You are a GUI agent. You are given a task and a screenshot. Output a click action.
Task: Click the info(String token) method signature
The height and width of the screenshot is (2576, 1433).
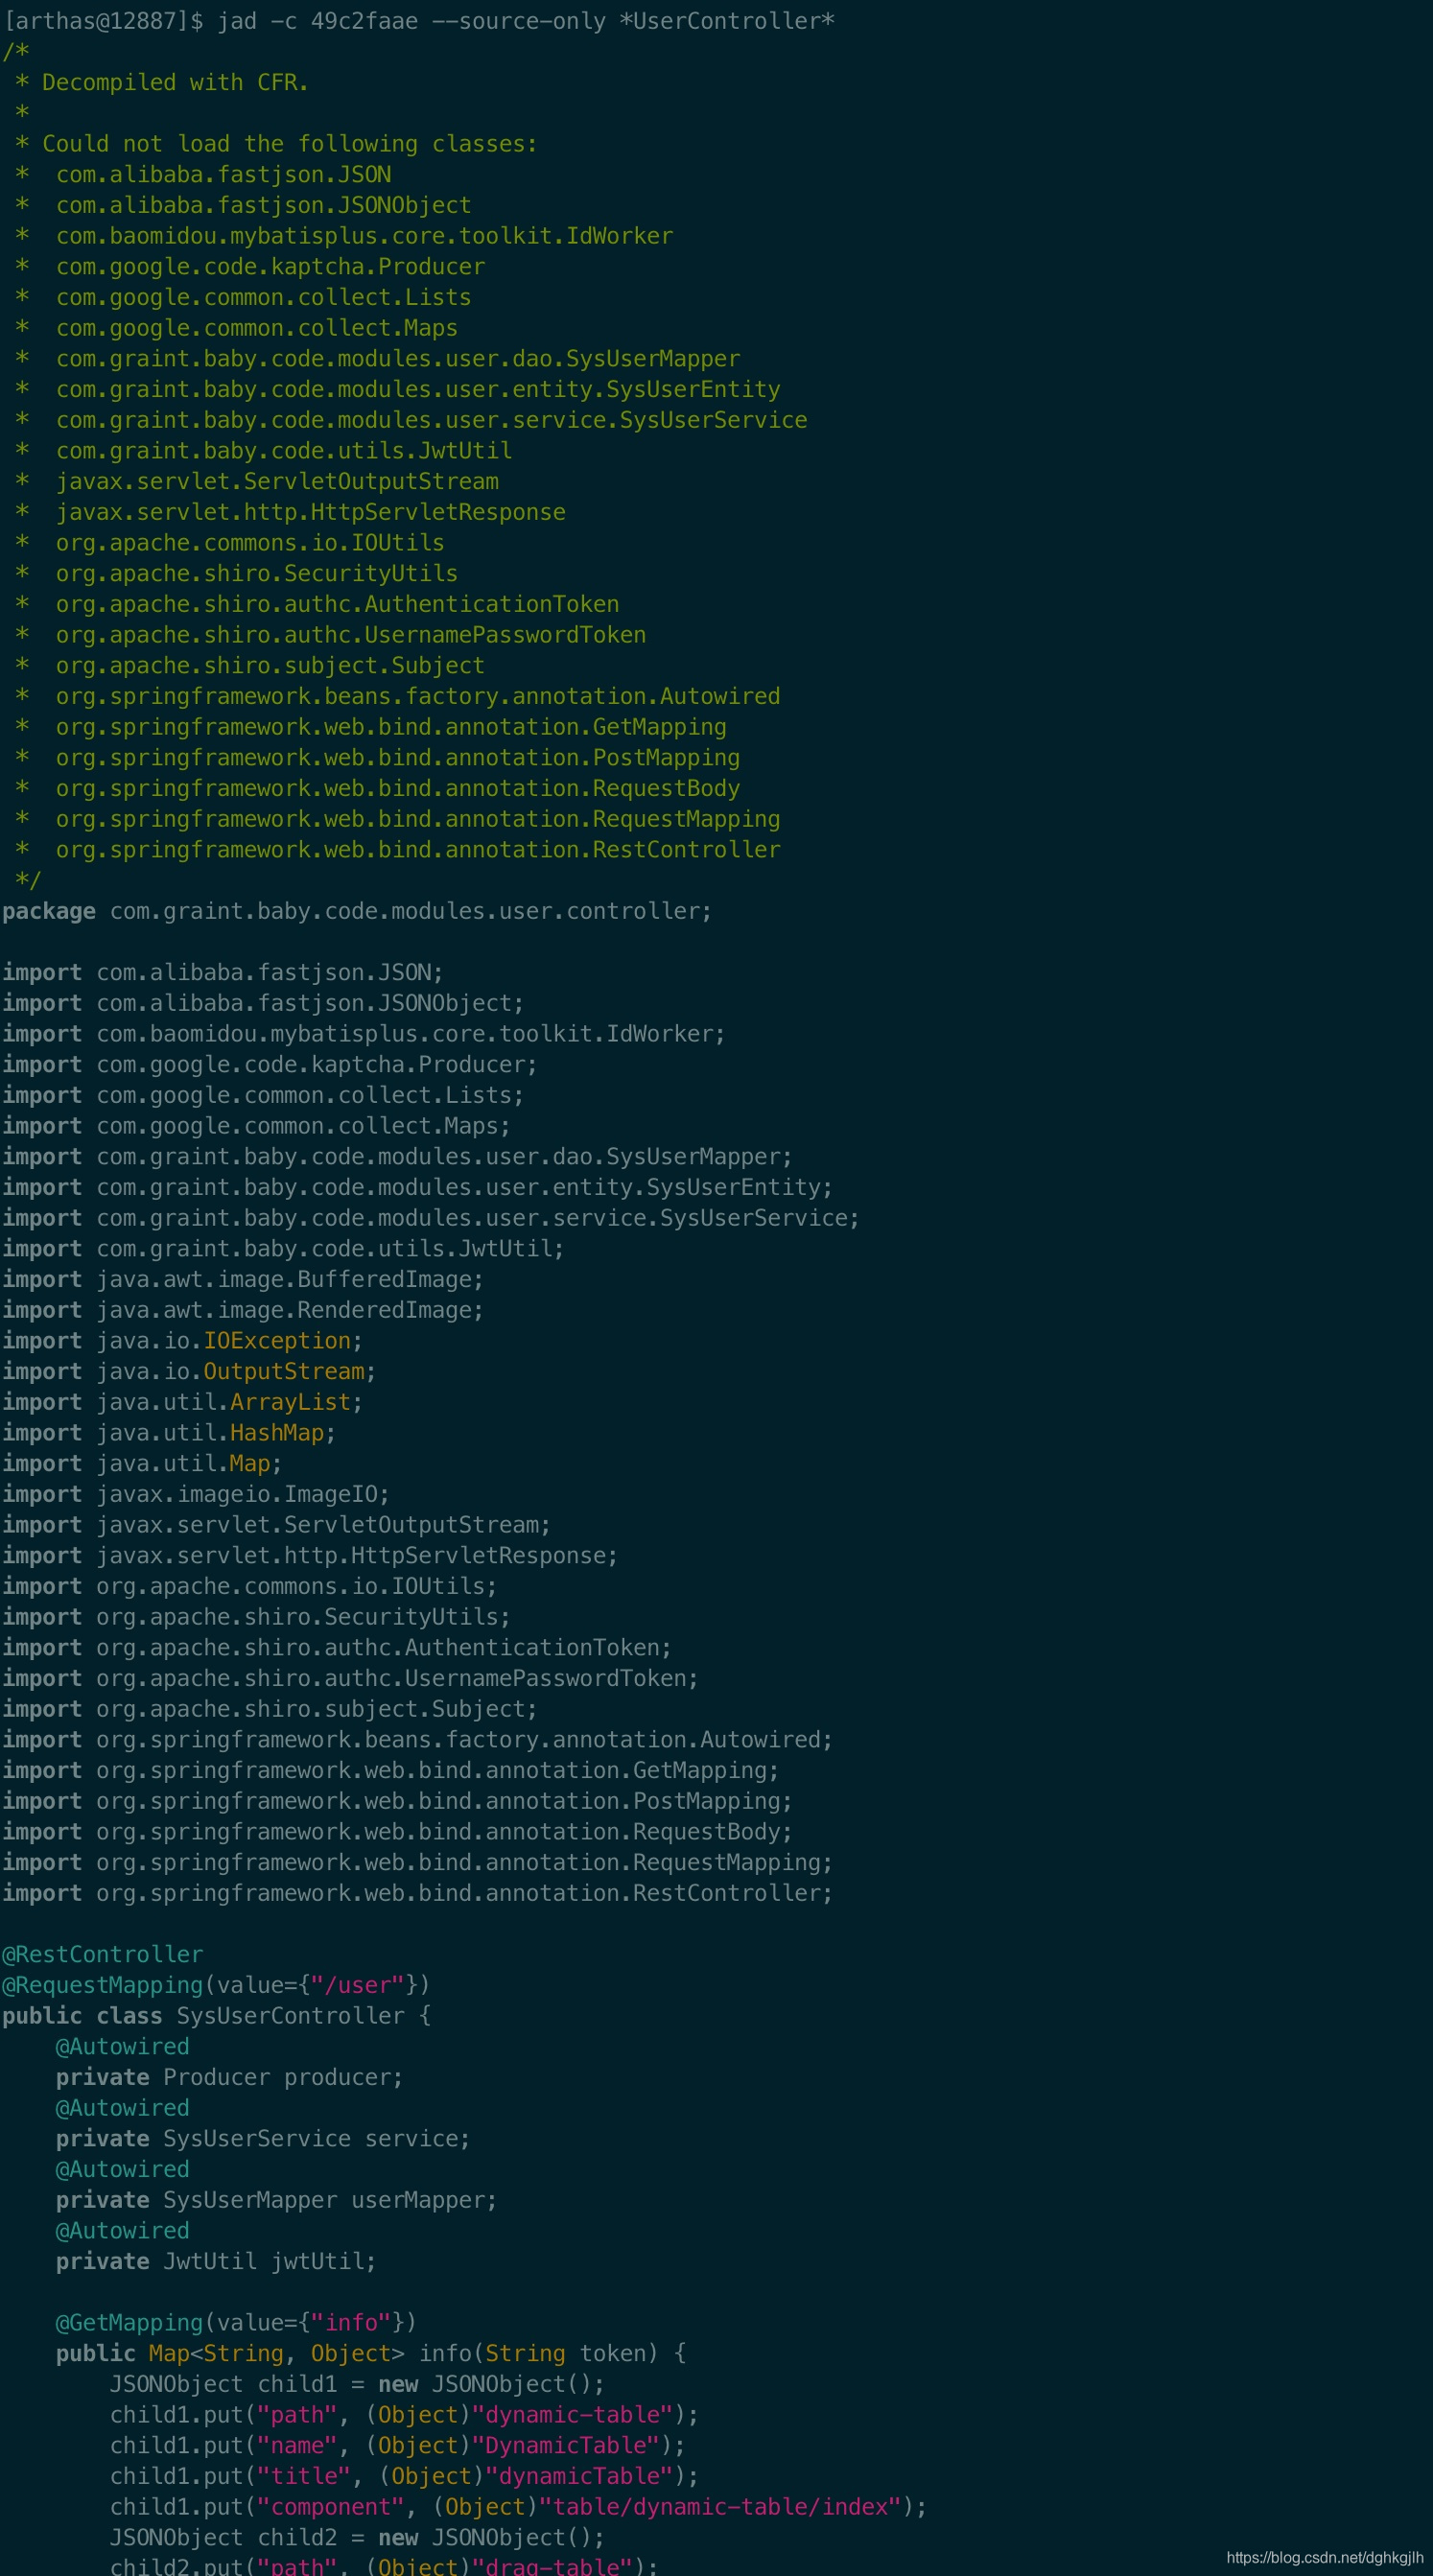[371, 2354]
